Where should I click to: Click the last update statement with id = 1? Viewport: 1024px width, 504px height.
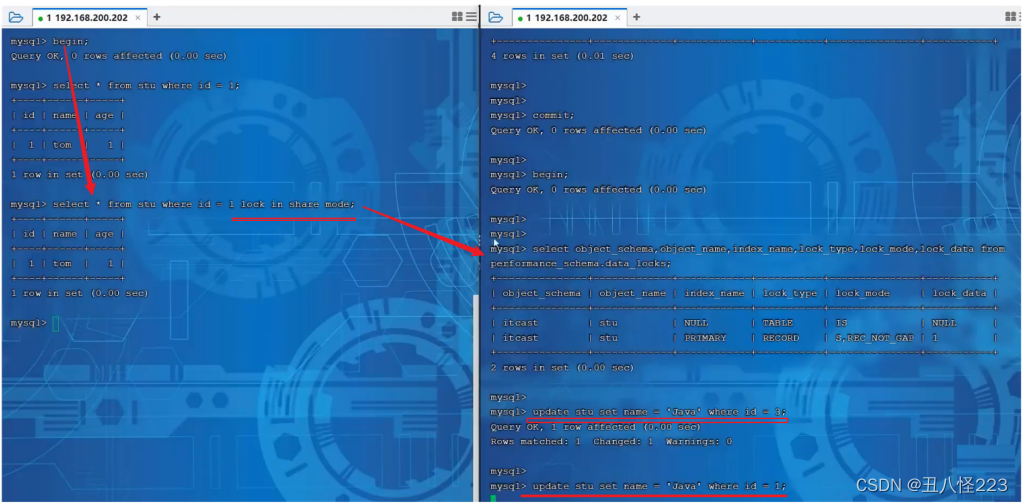[x=660, y=486]
